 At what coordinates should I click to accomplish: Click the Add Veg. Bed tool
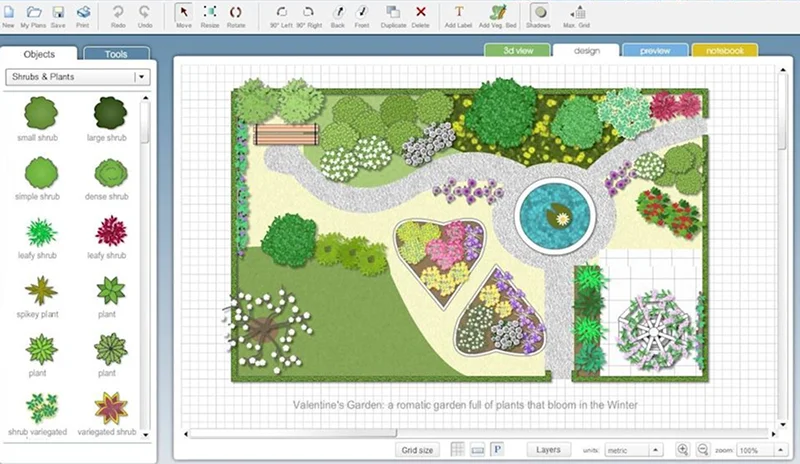tap(497, 14)
